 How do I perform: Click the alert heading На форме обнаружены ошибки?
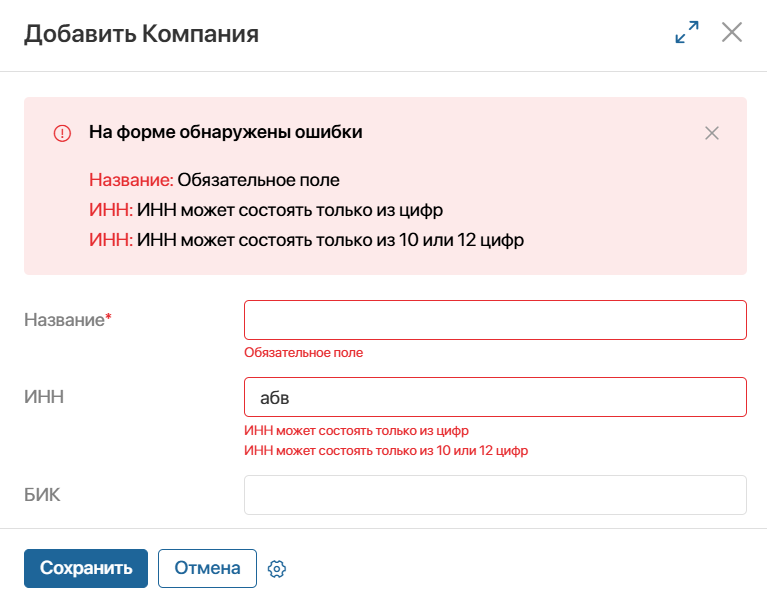(226, 132)
